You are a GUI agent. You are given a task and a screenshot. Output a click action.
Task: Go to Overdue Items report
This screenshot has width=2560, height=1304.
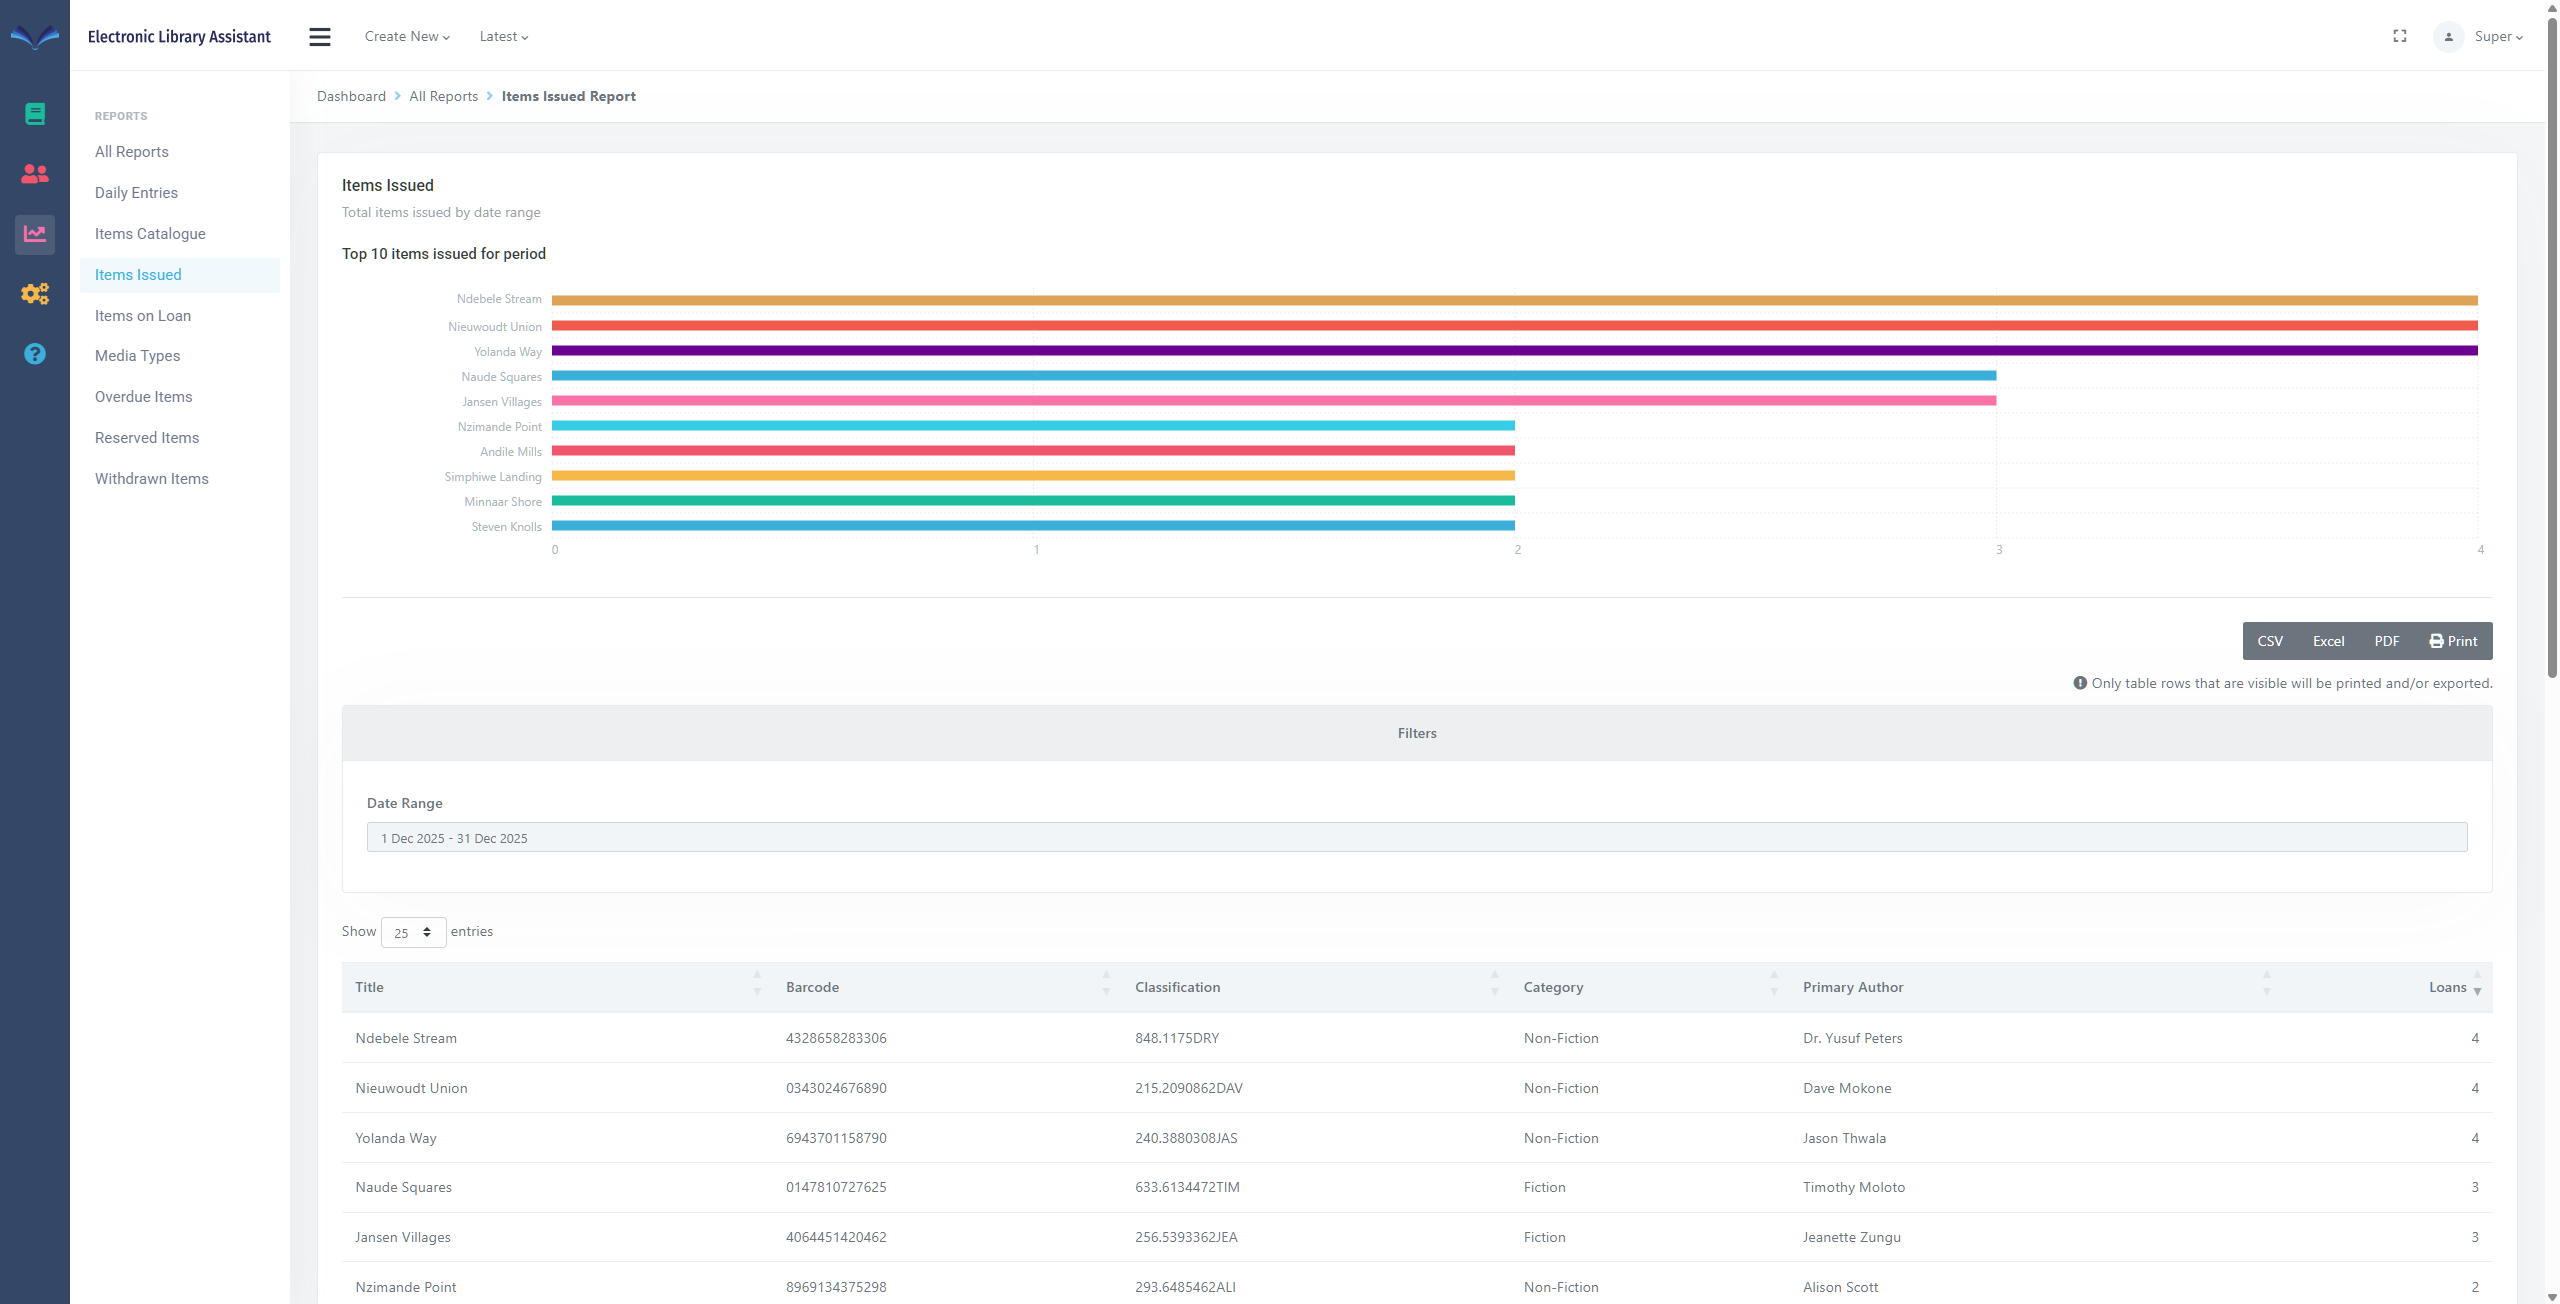(x=144, y=397)
